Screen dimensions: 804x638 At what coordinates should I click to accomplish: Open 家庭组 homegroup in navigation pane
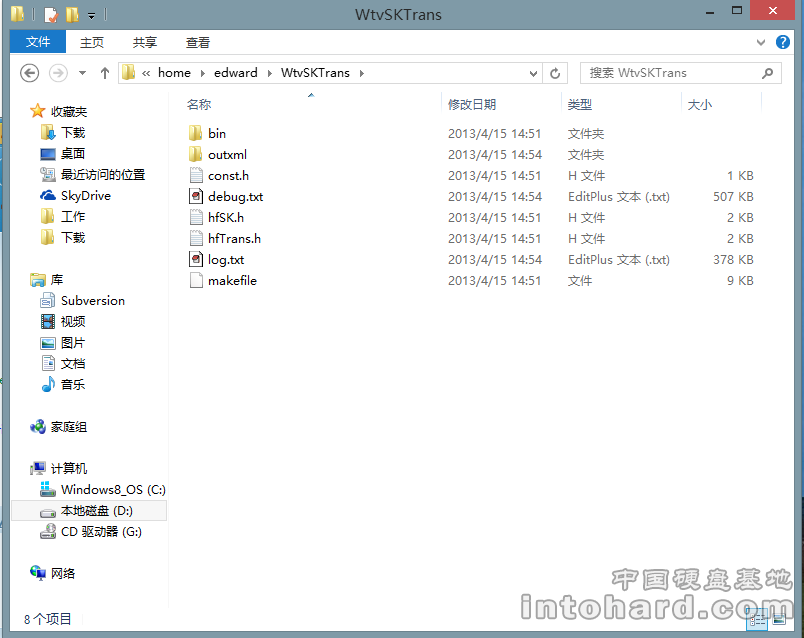coord(69,427)
